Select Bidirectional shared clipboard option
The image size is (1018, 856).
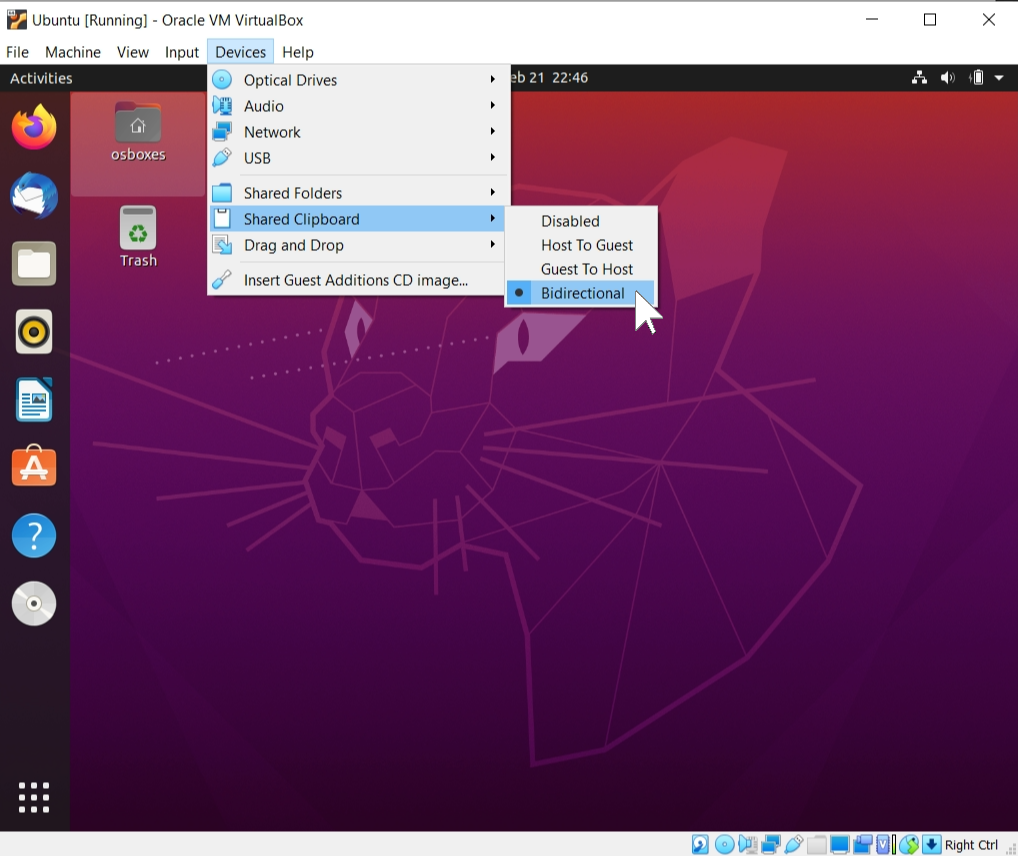[582, 293]
